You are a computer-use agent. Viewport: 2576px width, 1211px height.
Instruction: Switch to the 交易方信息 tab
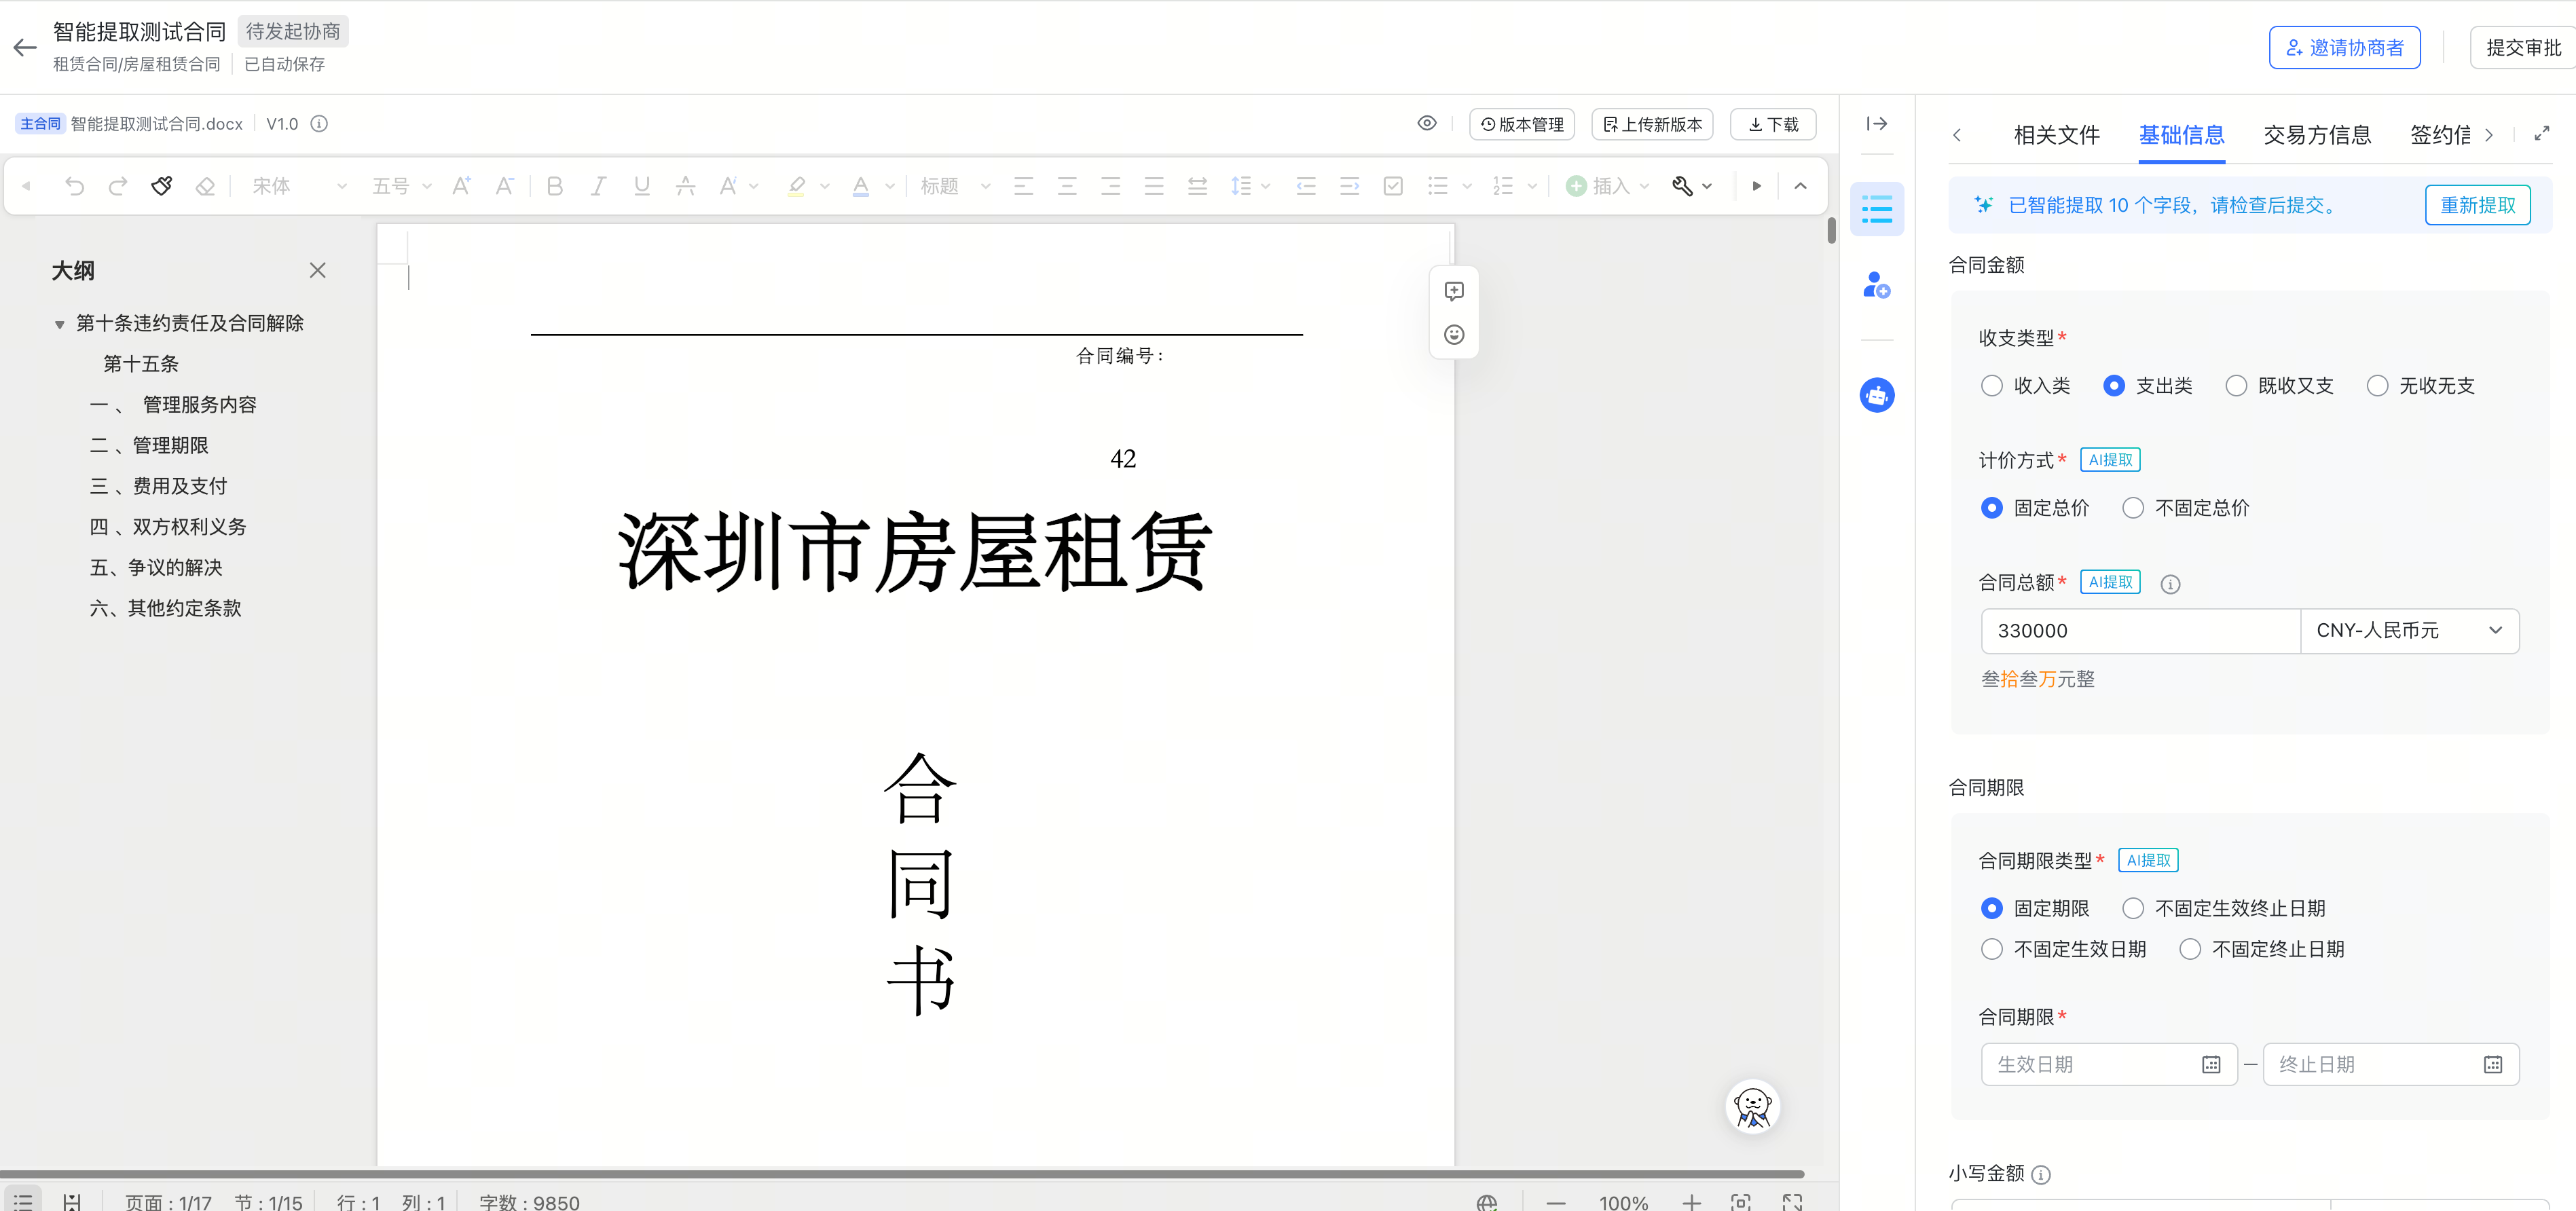[2317, 134]
